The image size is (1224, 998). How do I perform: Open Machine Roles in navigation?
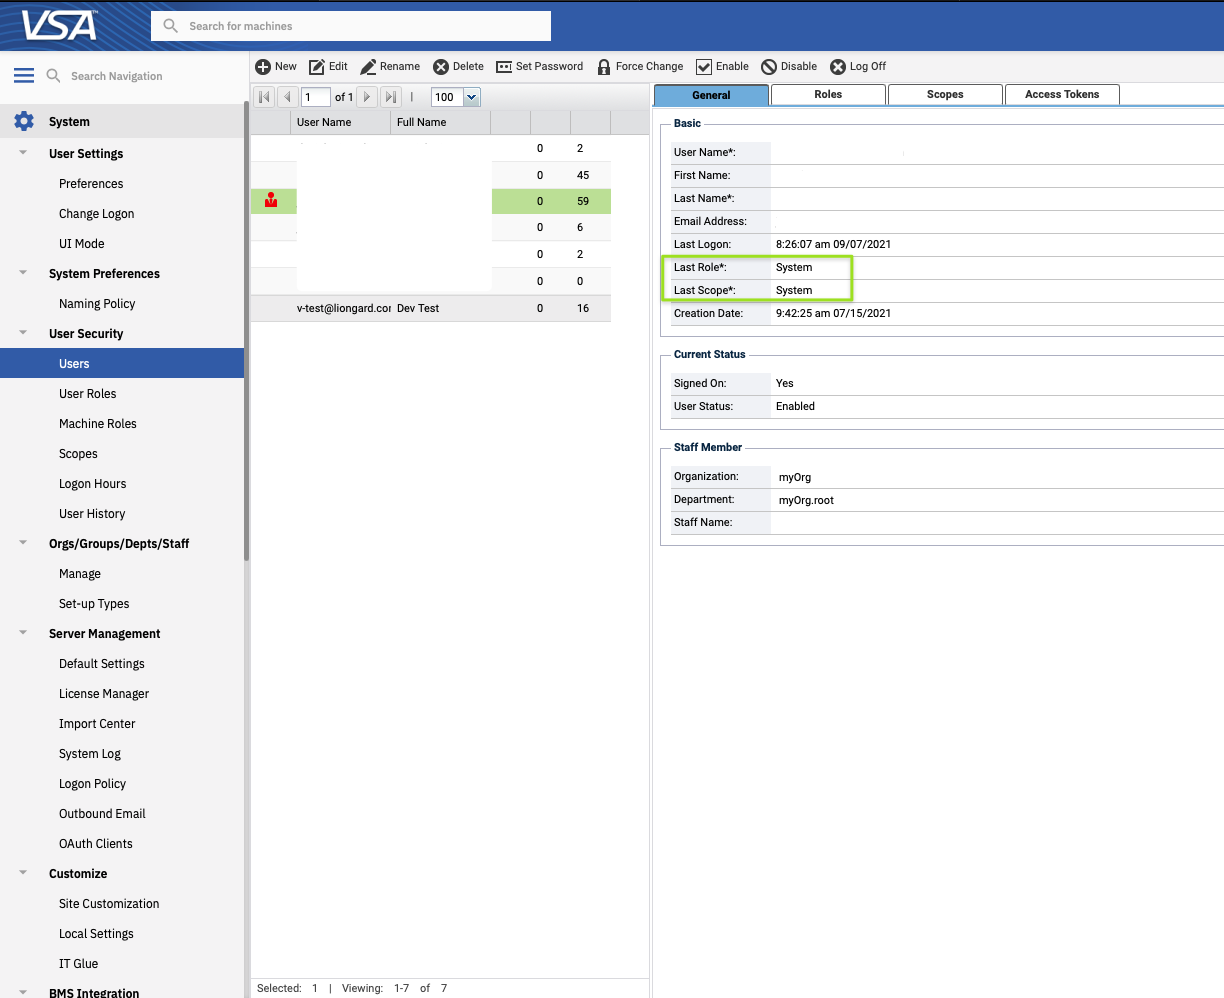(98, 423)
